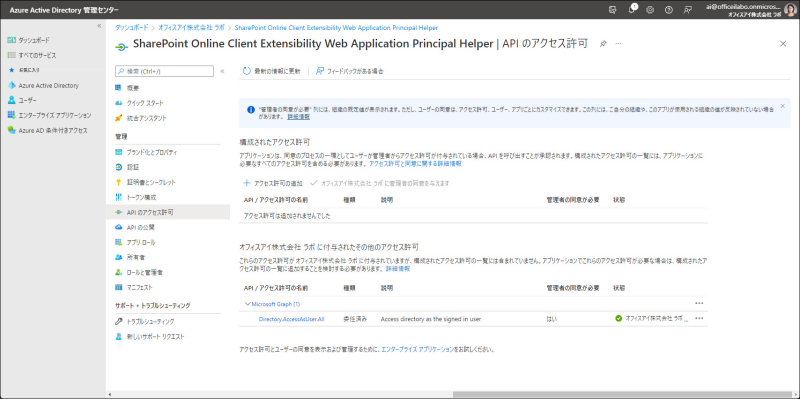
Task: Click the ダッシュボード breadcrumb link
Action: click(x=132, y=28)
